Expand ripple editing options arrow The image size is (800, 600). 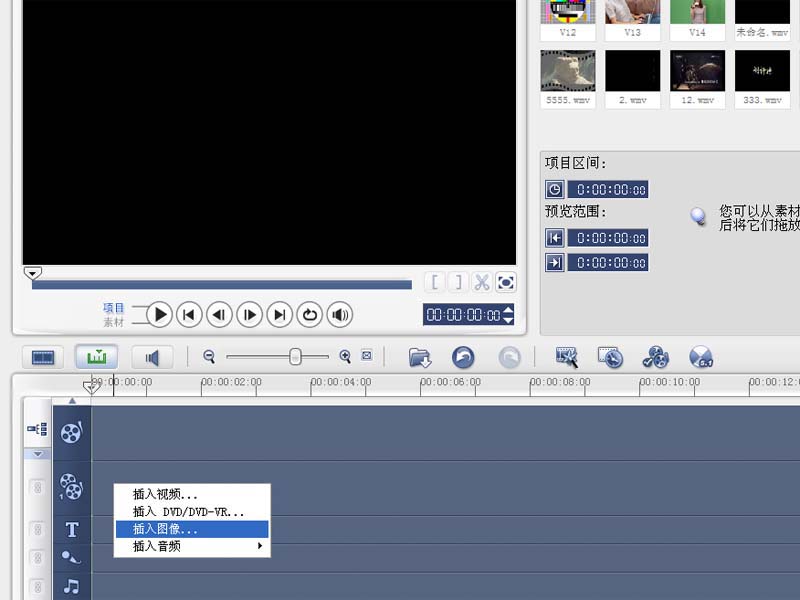point(38,454)
